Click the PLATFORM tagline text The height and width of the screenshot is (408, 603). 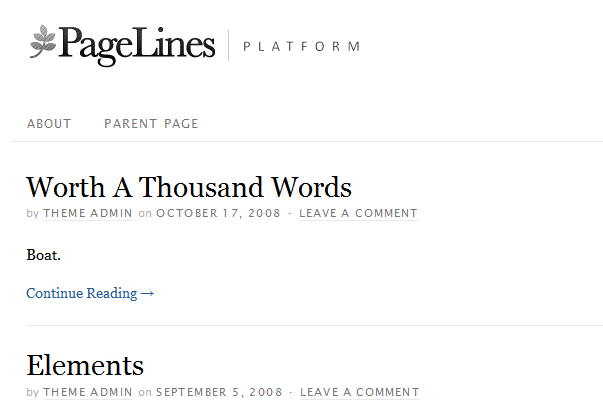(302, 47)
